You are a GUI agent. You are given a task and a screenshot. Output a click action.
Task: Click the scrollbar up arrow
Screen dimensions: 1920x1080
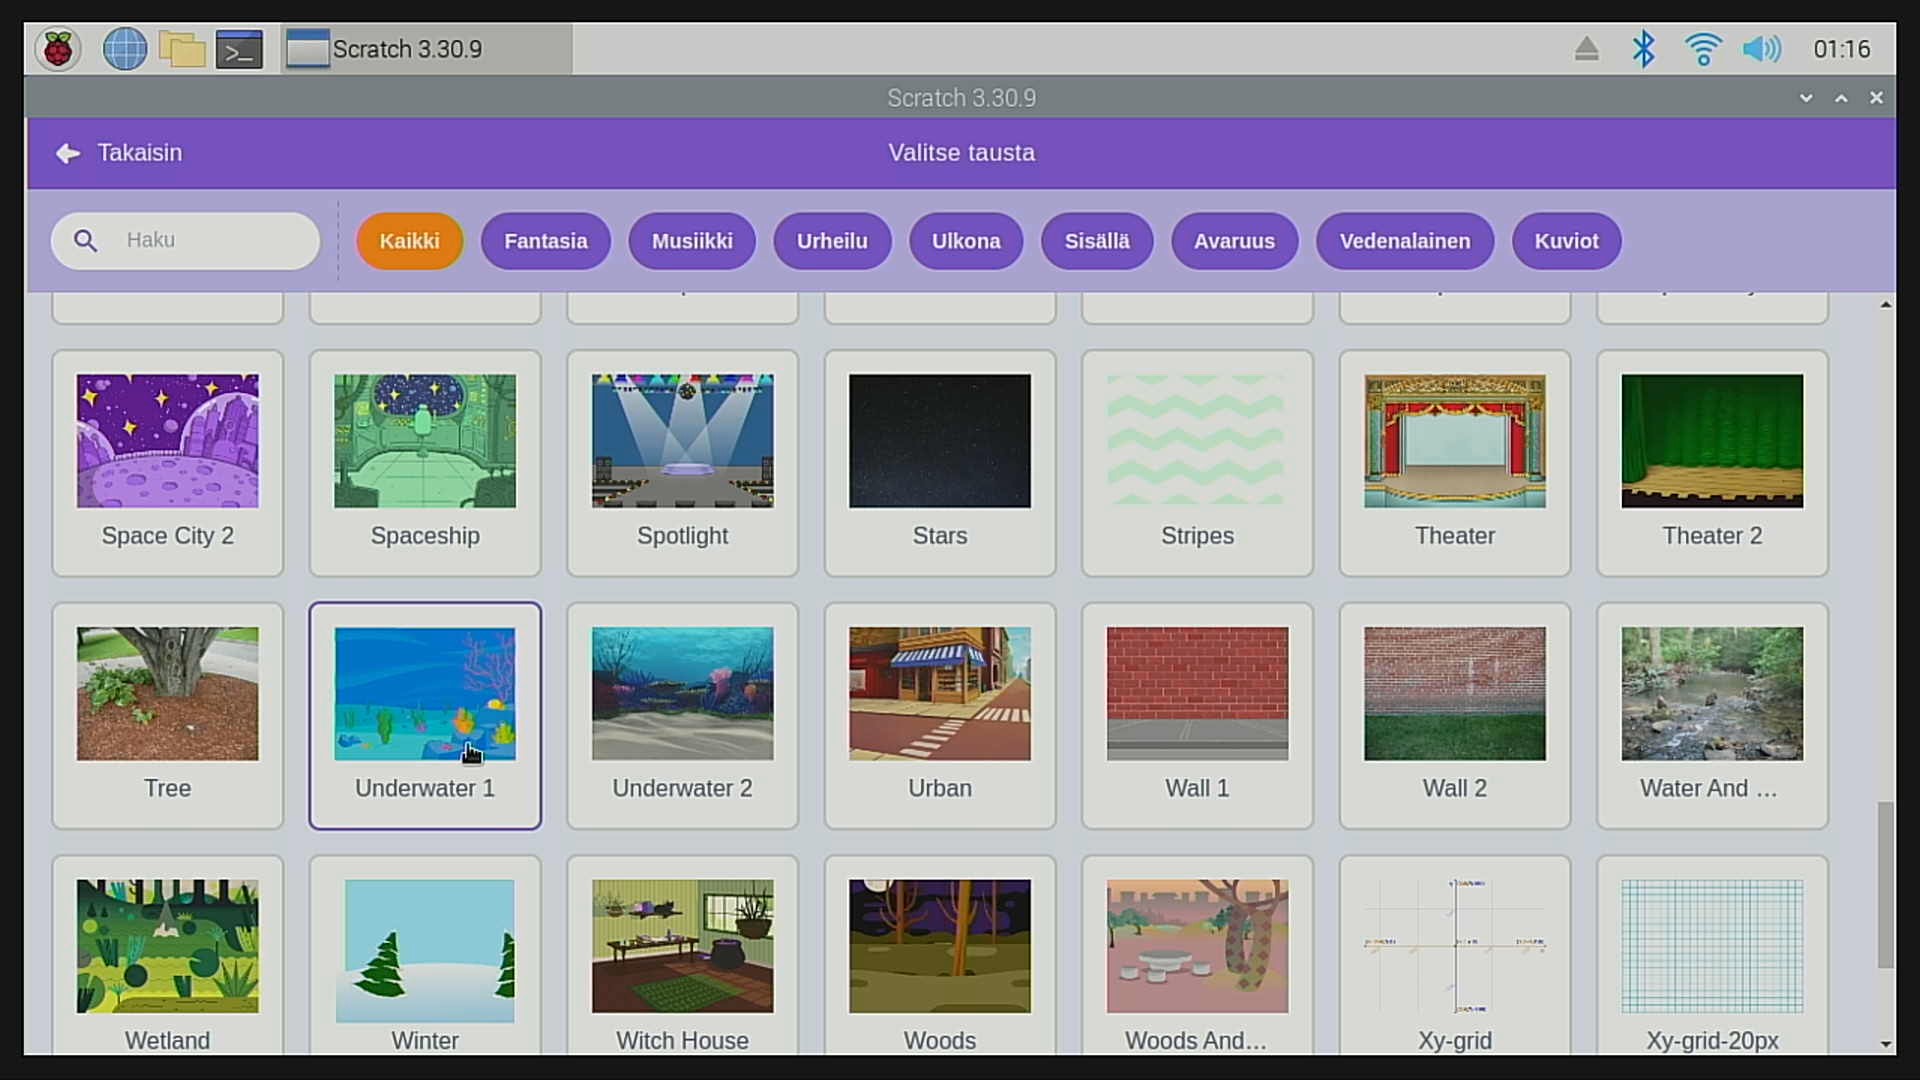[1886, 304]
